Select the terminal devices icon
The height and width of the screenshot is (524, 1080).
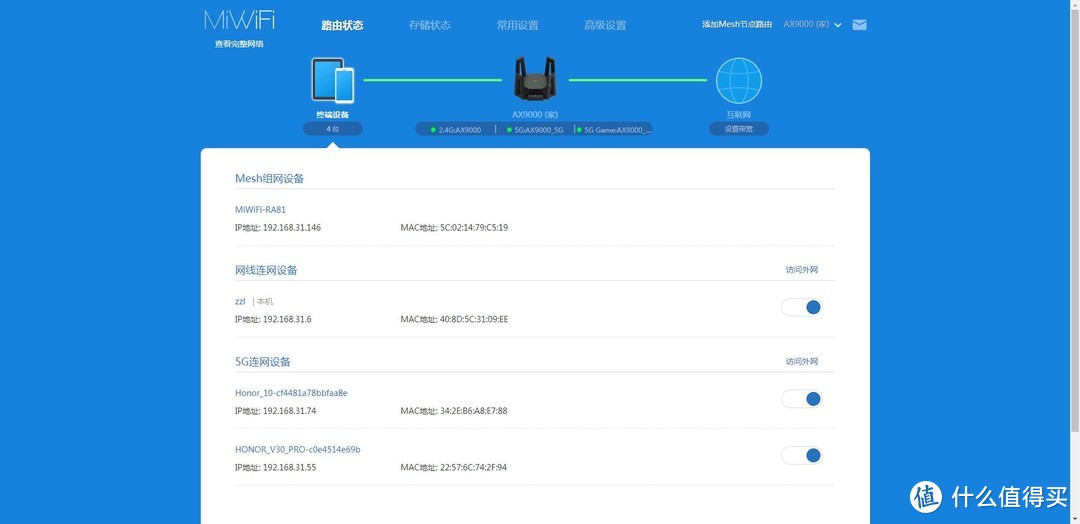pos(333,81)
